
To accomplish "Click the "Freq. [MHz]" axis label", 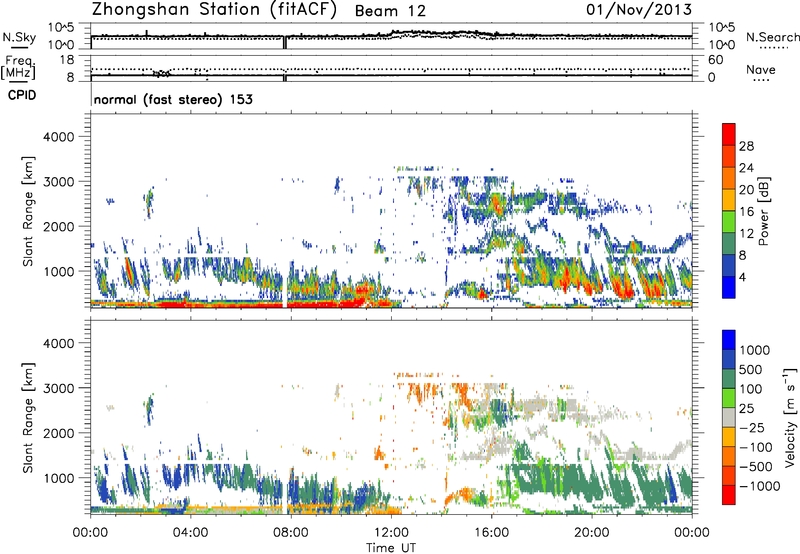I will pos(18,68).
